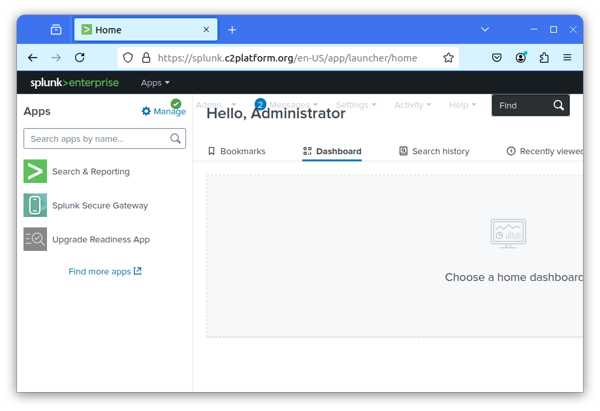Launch the Upgrade Readiness App icon
Image resolution: width=600 pixels, height=411 pixels.
point(35,239)
